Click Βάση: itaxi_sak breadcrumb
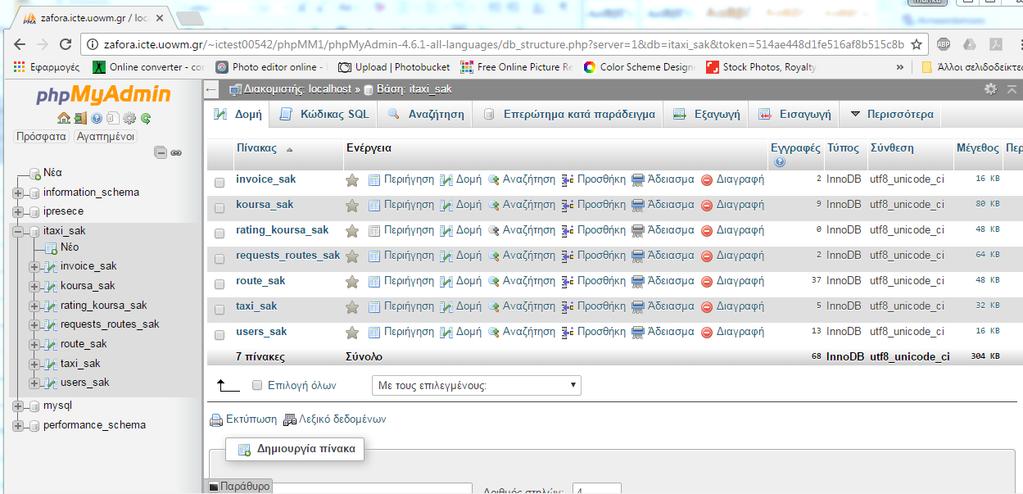 pyautogui.click(x=408, y=89)
